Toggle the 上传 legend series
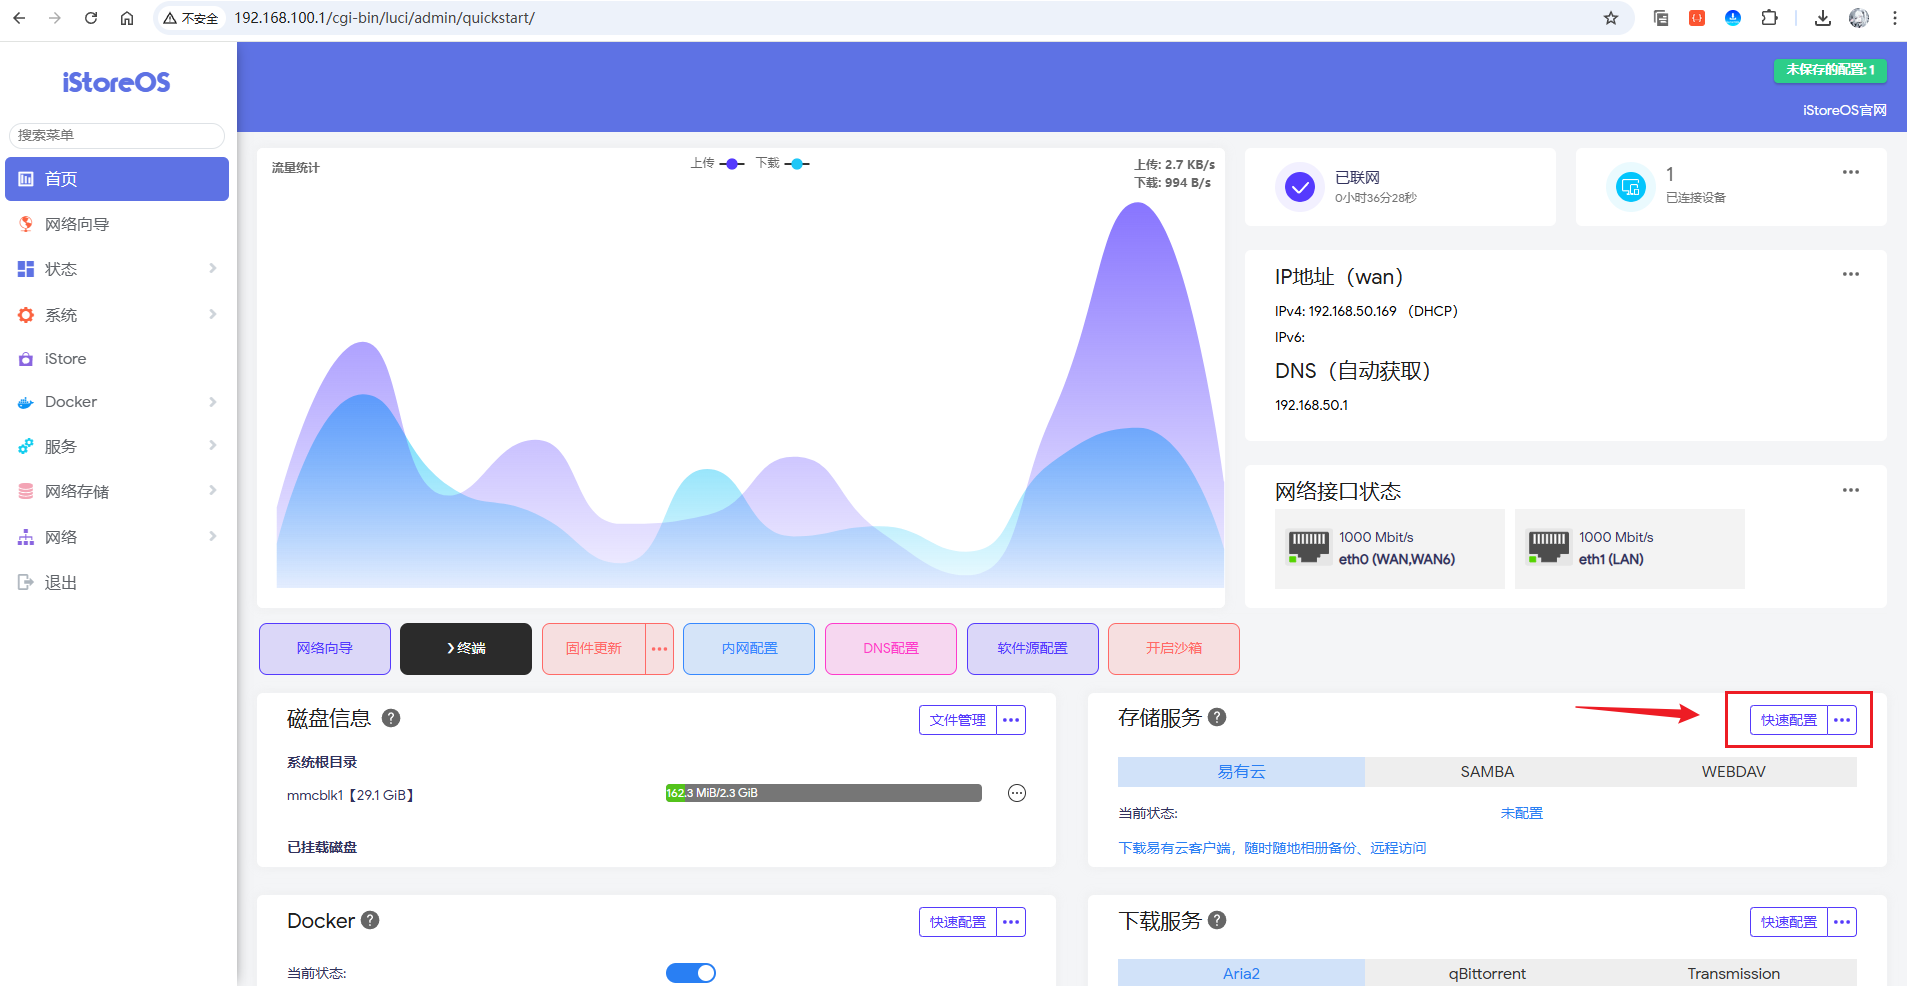 click(718, 163)
